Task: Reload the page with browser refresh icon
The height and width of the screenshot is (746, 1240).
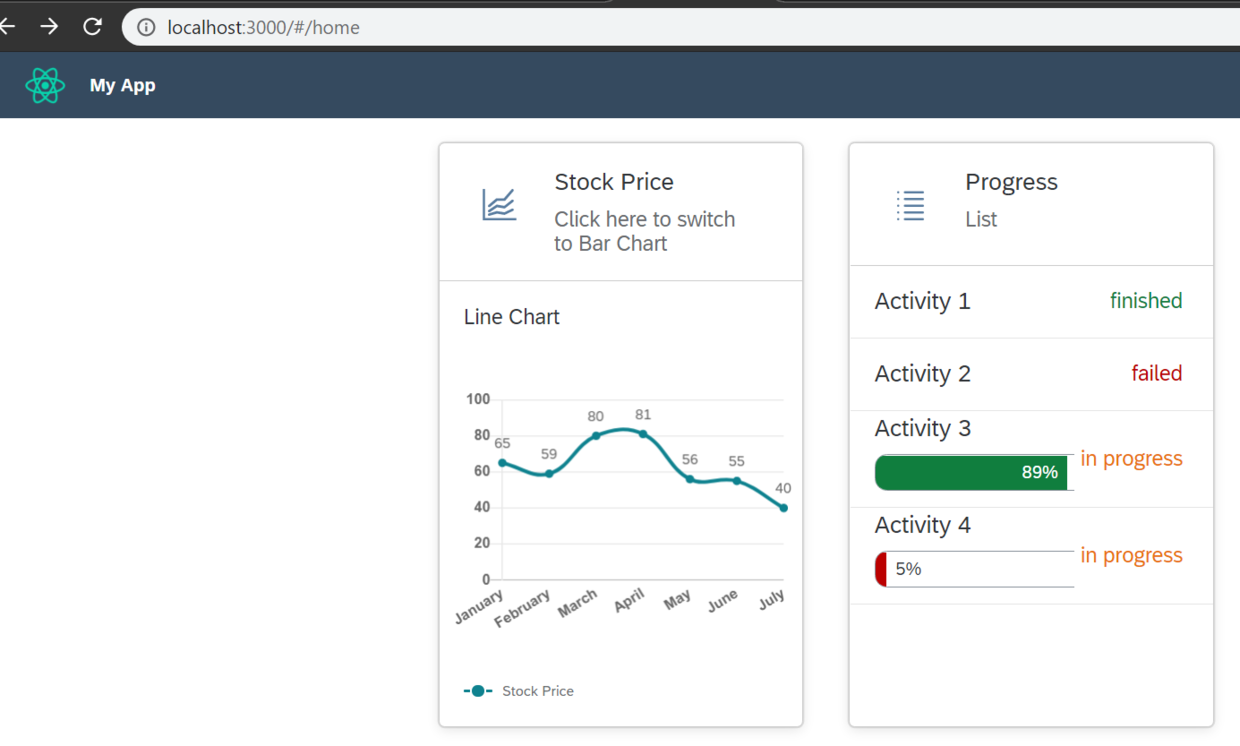Action: [93, 27]
